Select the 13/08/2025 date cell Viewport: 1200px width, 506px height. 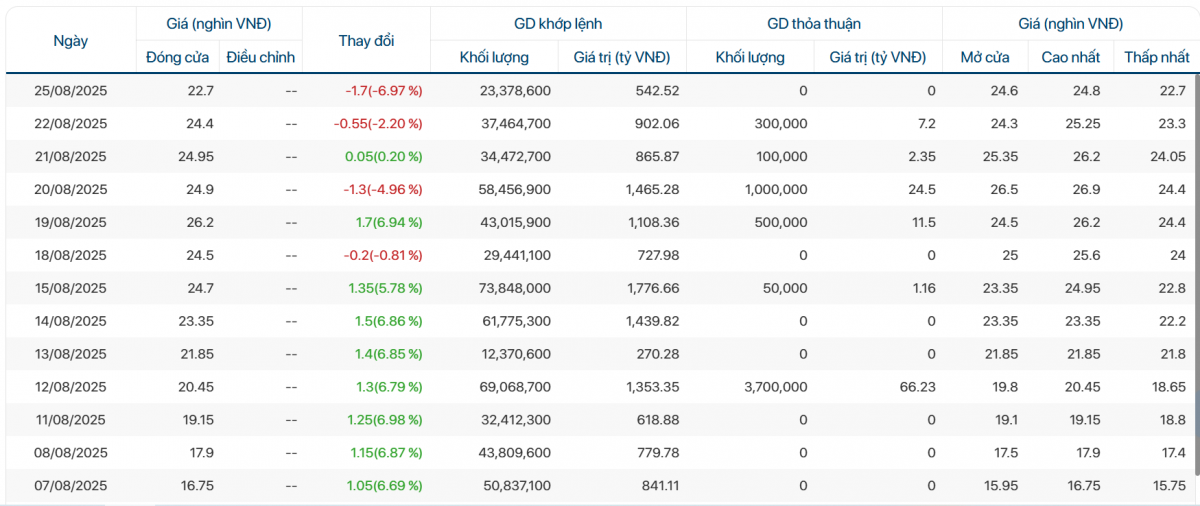[x=70, y=354]
